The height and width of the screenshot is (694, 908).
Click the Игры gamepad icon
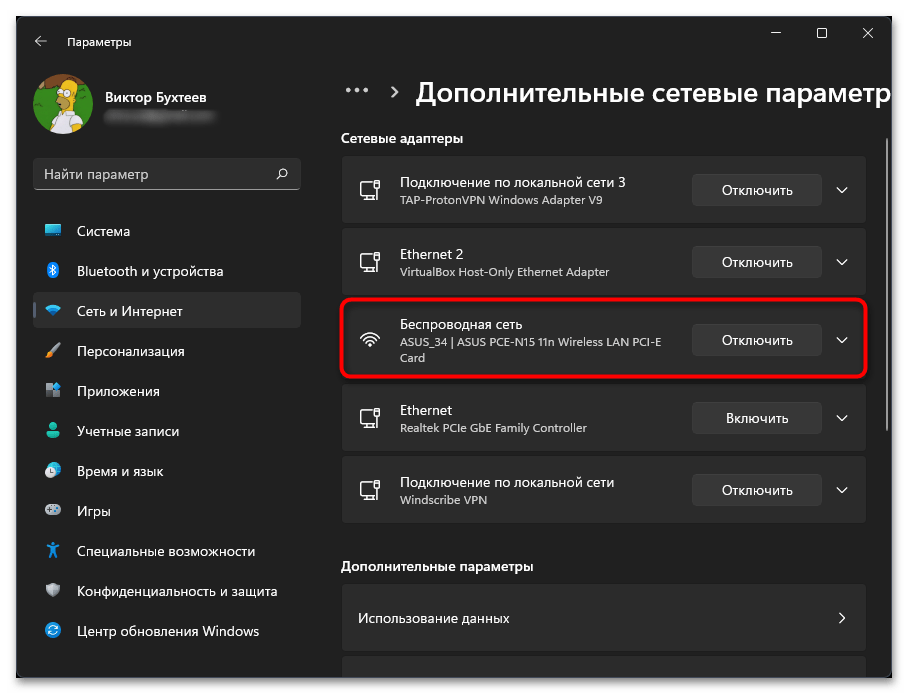pyautogui.click(x=53, y=510)
